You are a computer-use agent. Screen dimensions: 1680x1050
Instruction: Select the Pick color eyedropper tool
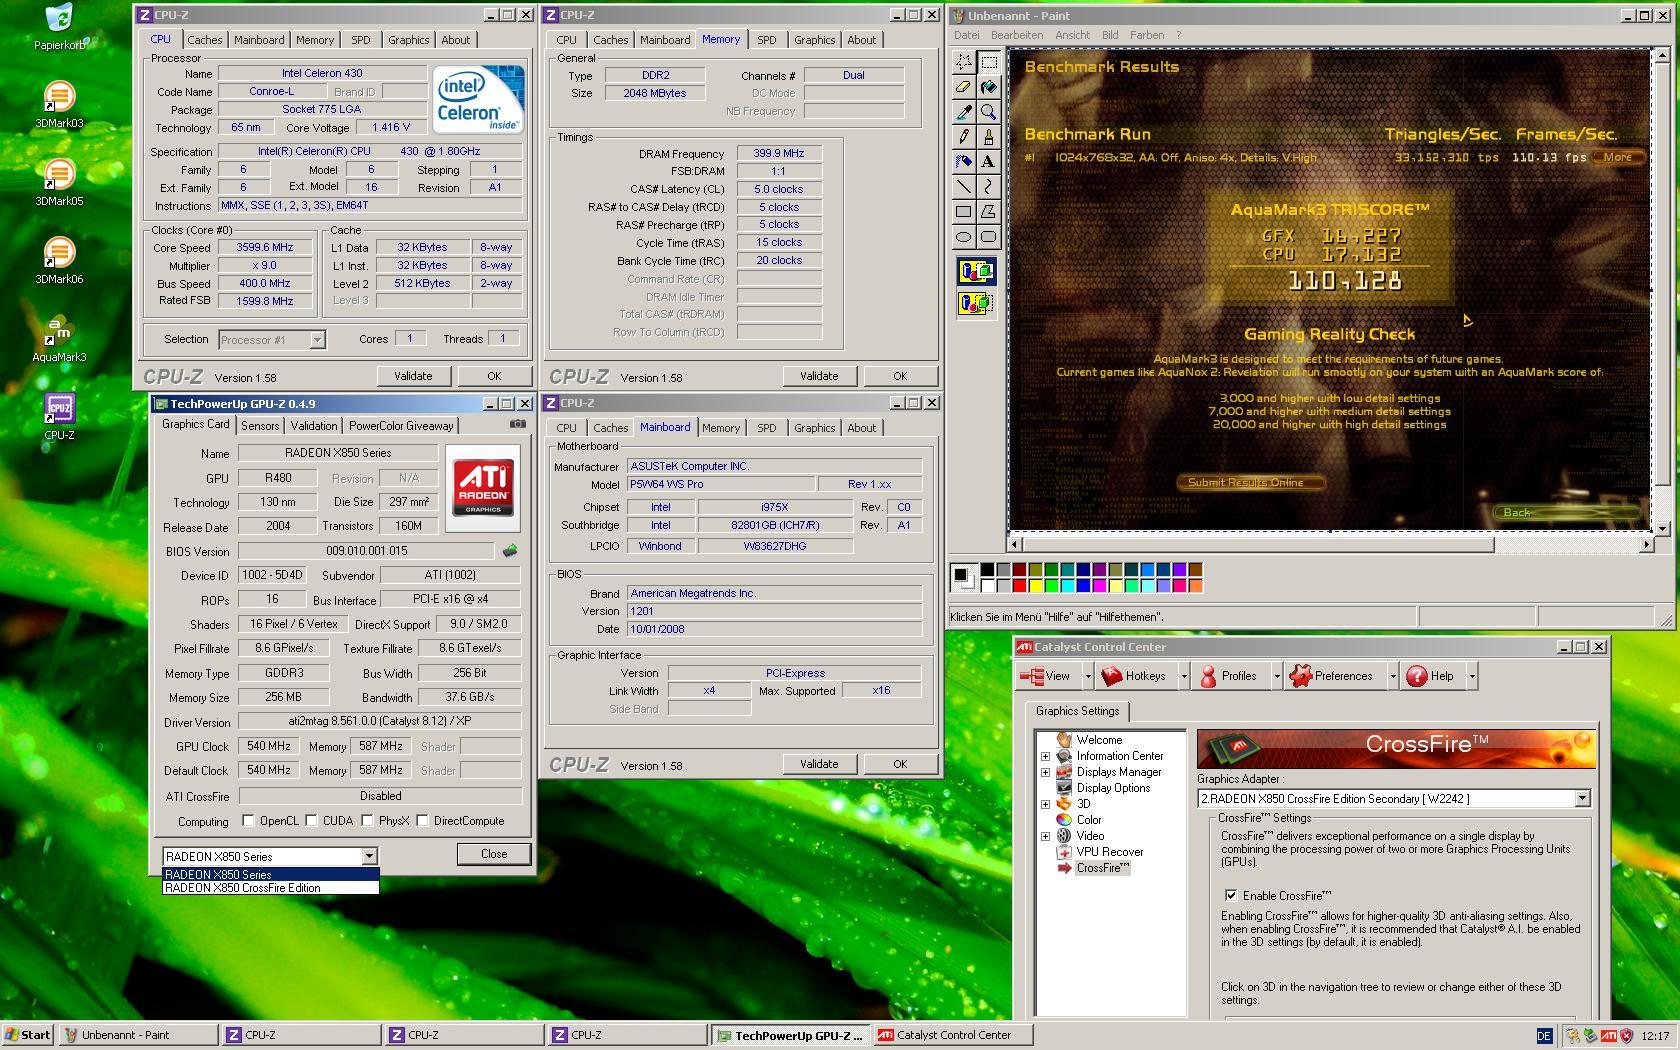coord(963,112)
